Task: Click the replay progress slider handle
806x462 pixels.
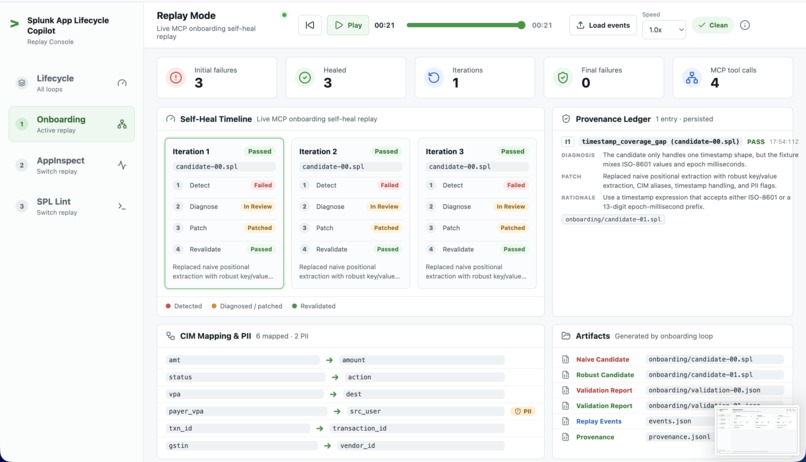Action: coord(521,25)
